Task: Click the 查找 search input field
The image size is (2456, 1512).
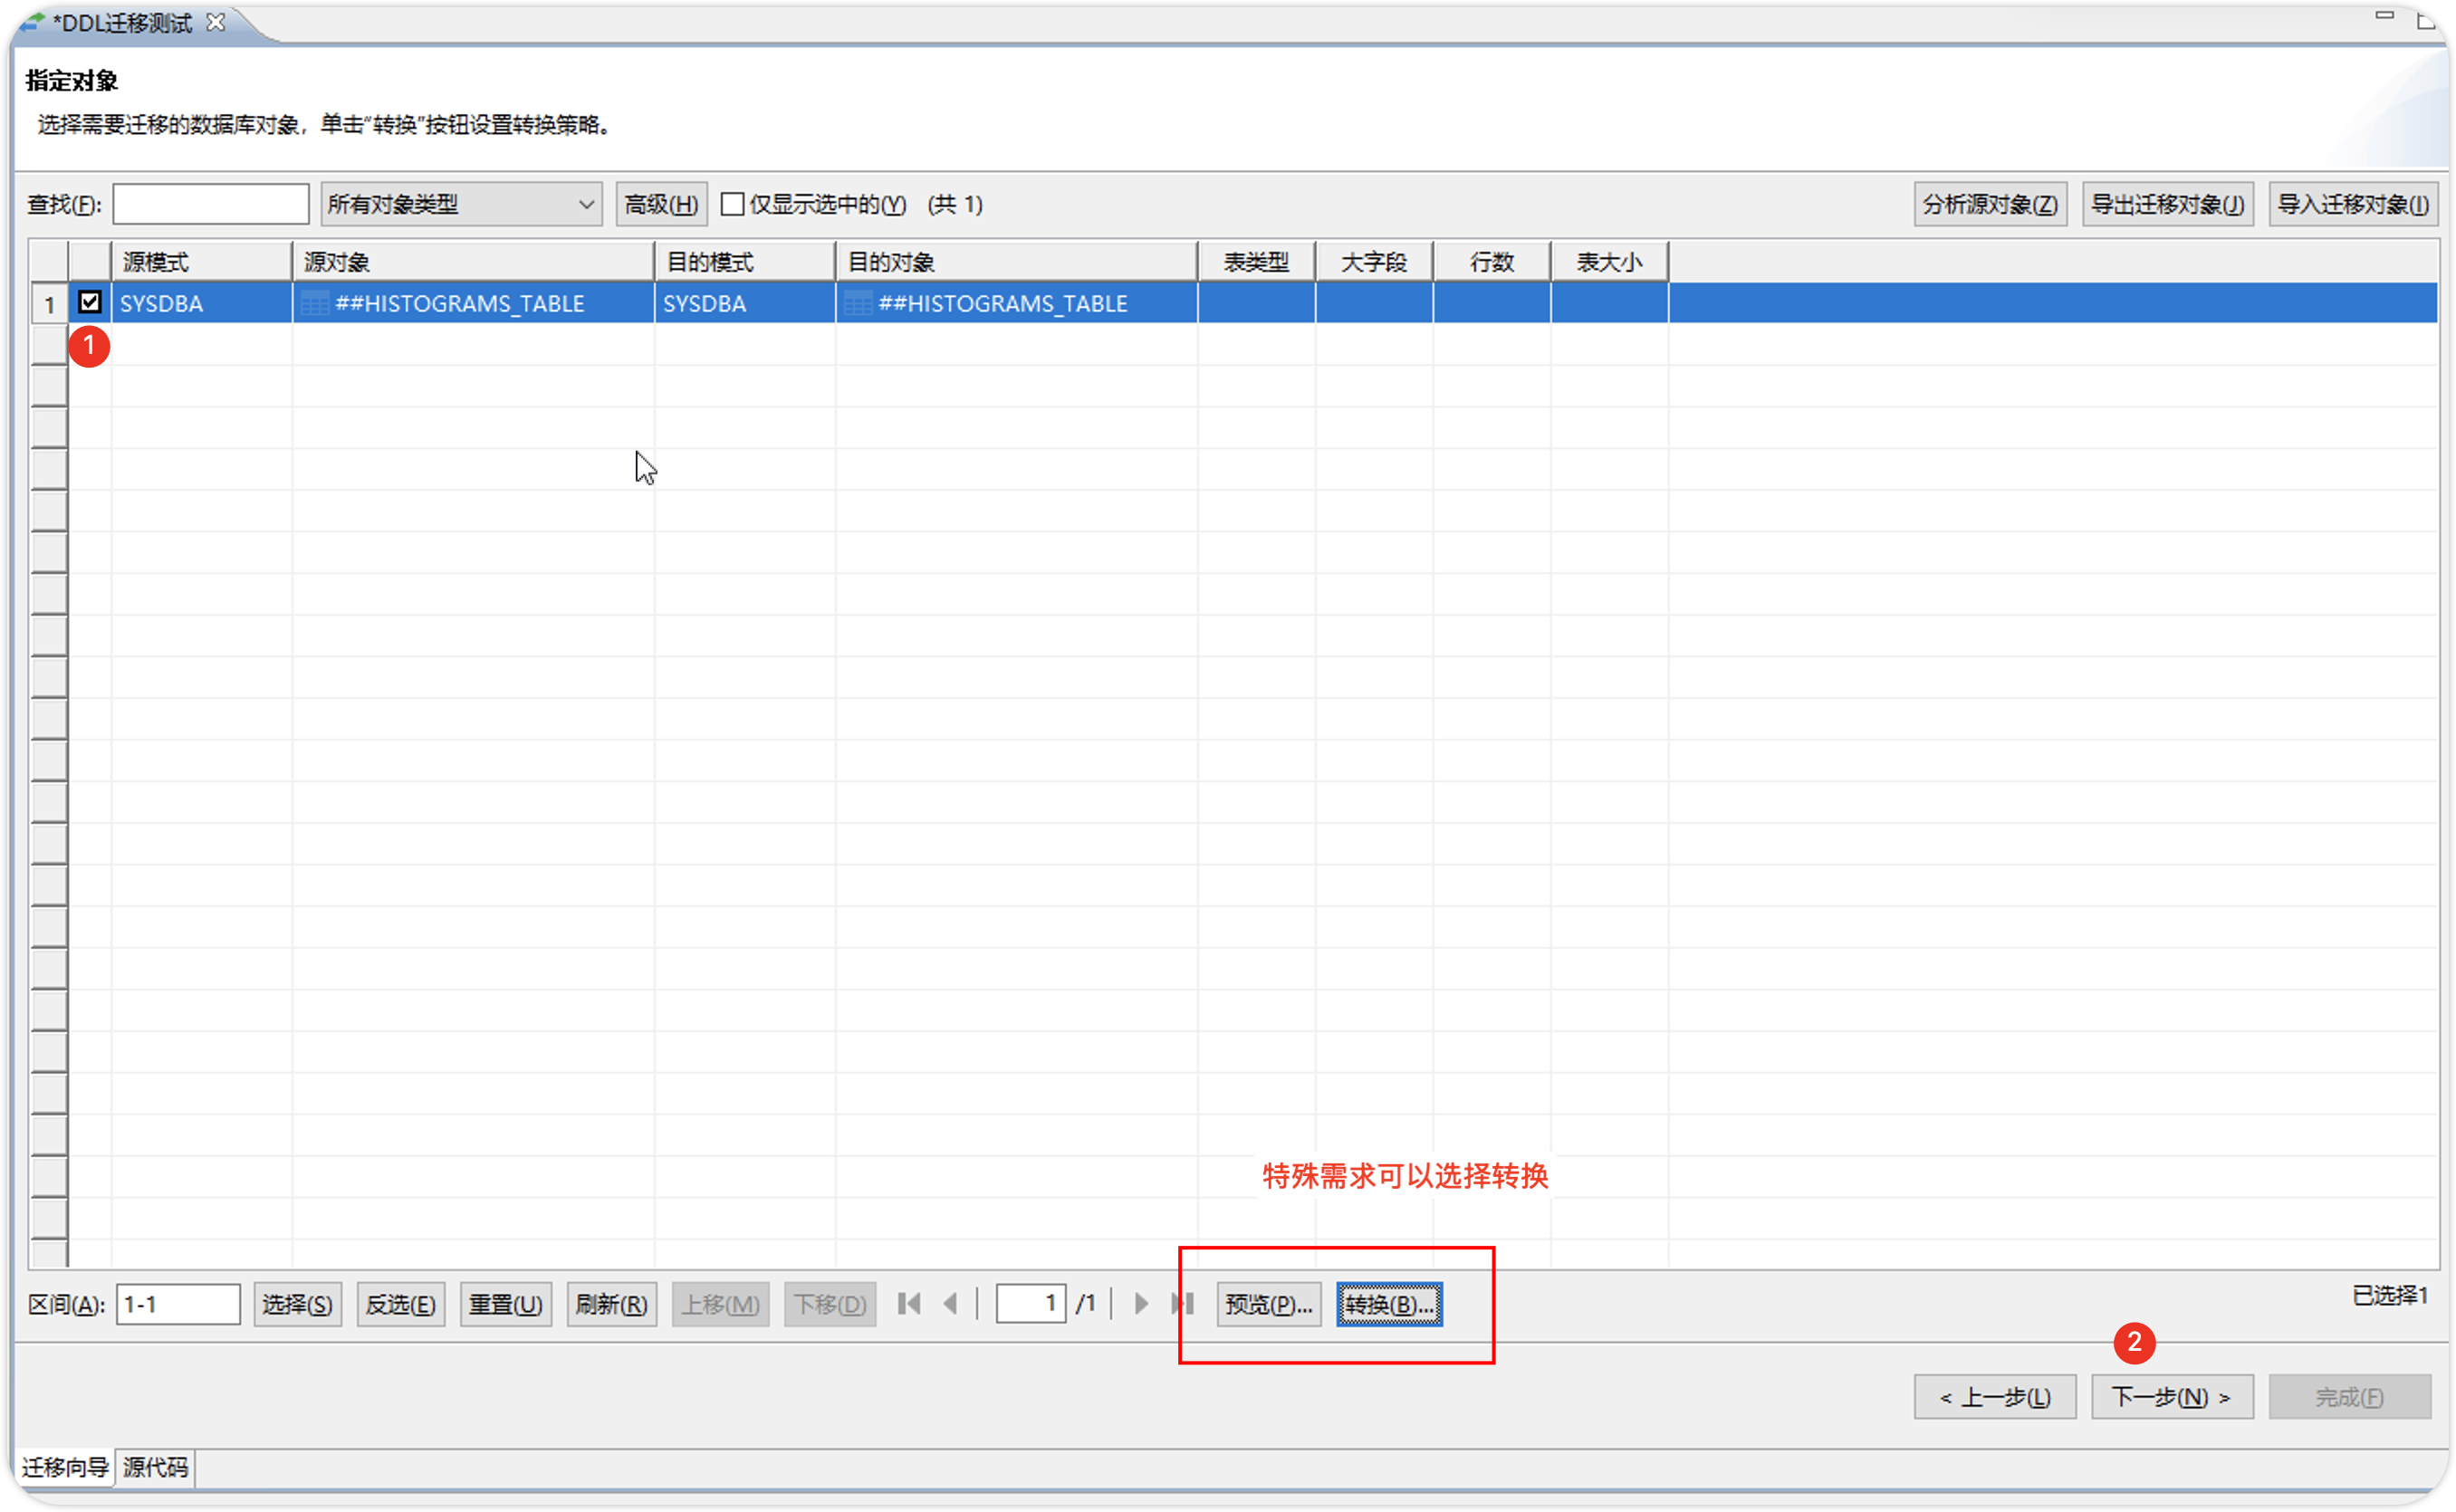Action: (x=211, y=204)
